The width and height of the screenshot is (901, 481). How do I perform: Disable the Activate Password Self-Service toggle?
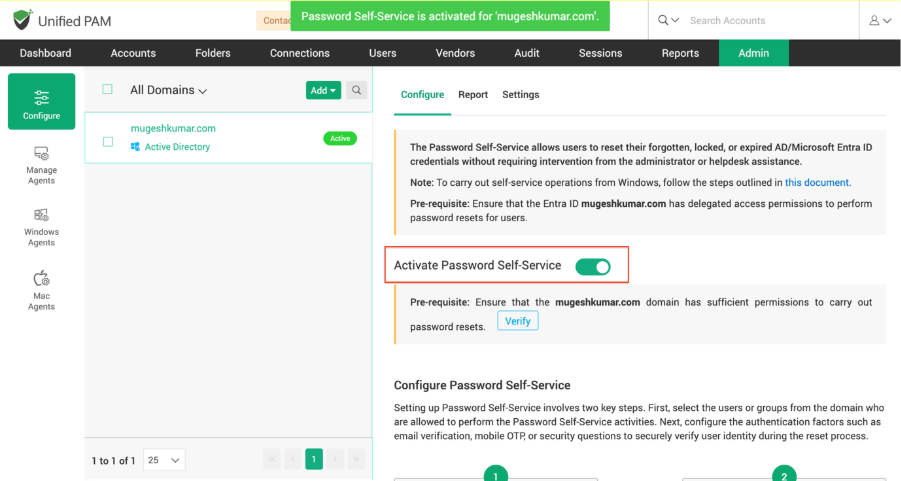click(x=592, y=266)
